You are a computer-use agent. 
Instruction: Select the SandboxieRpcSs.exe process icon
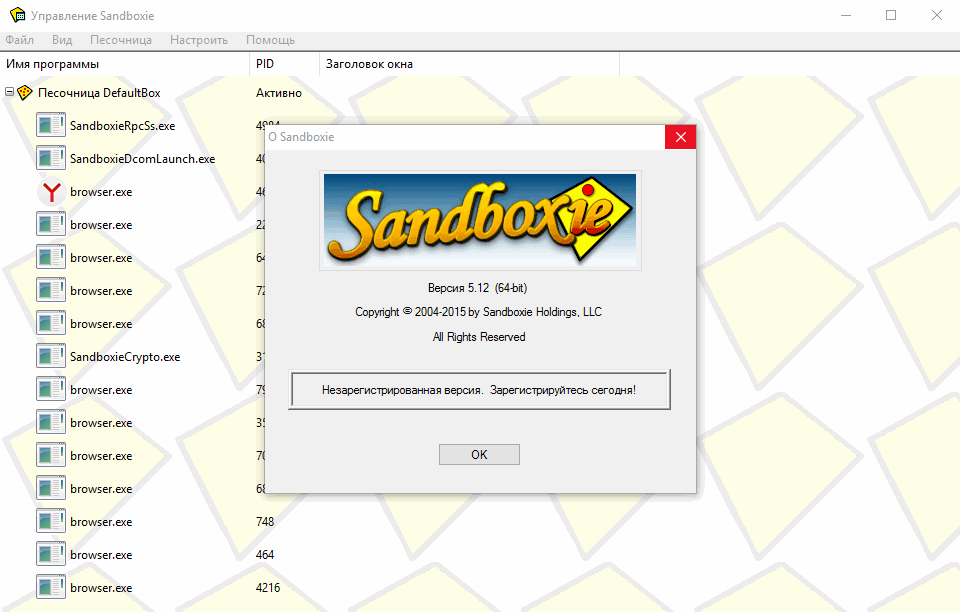coord(51,125)
